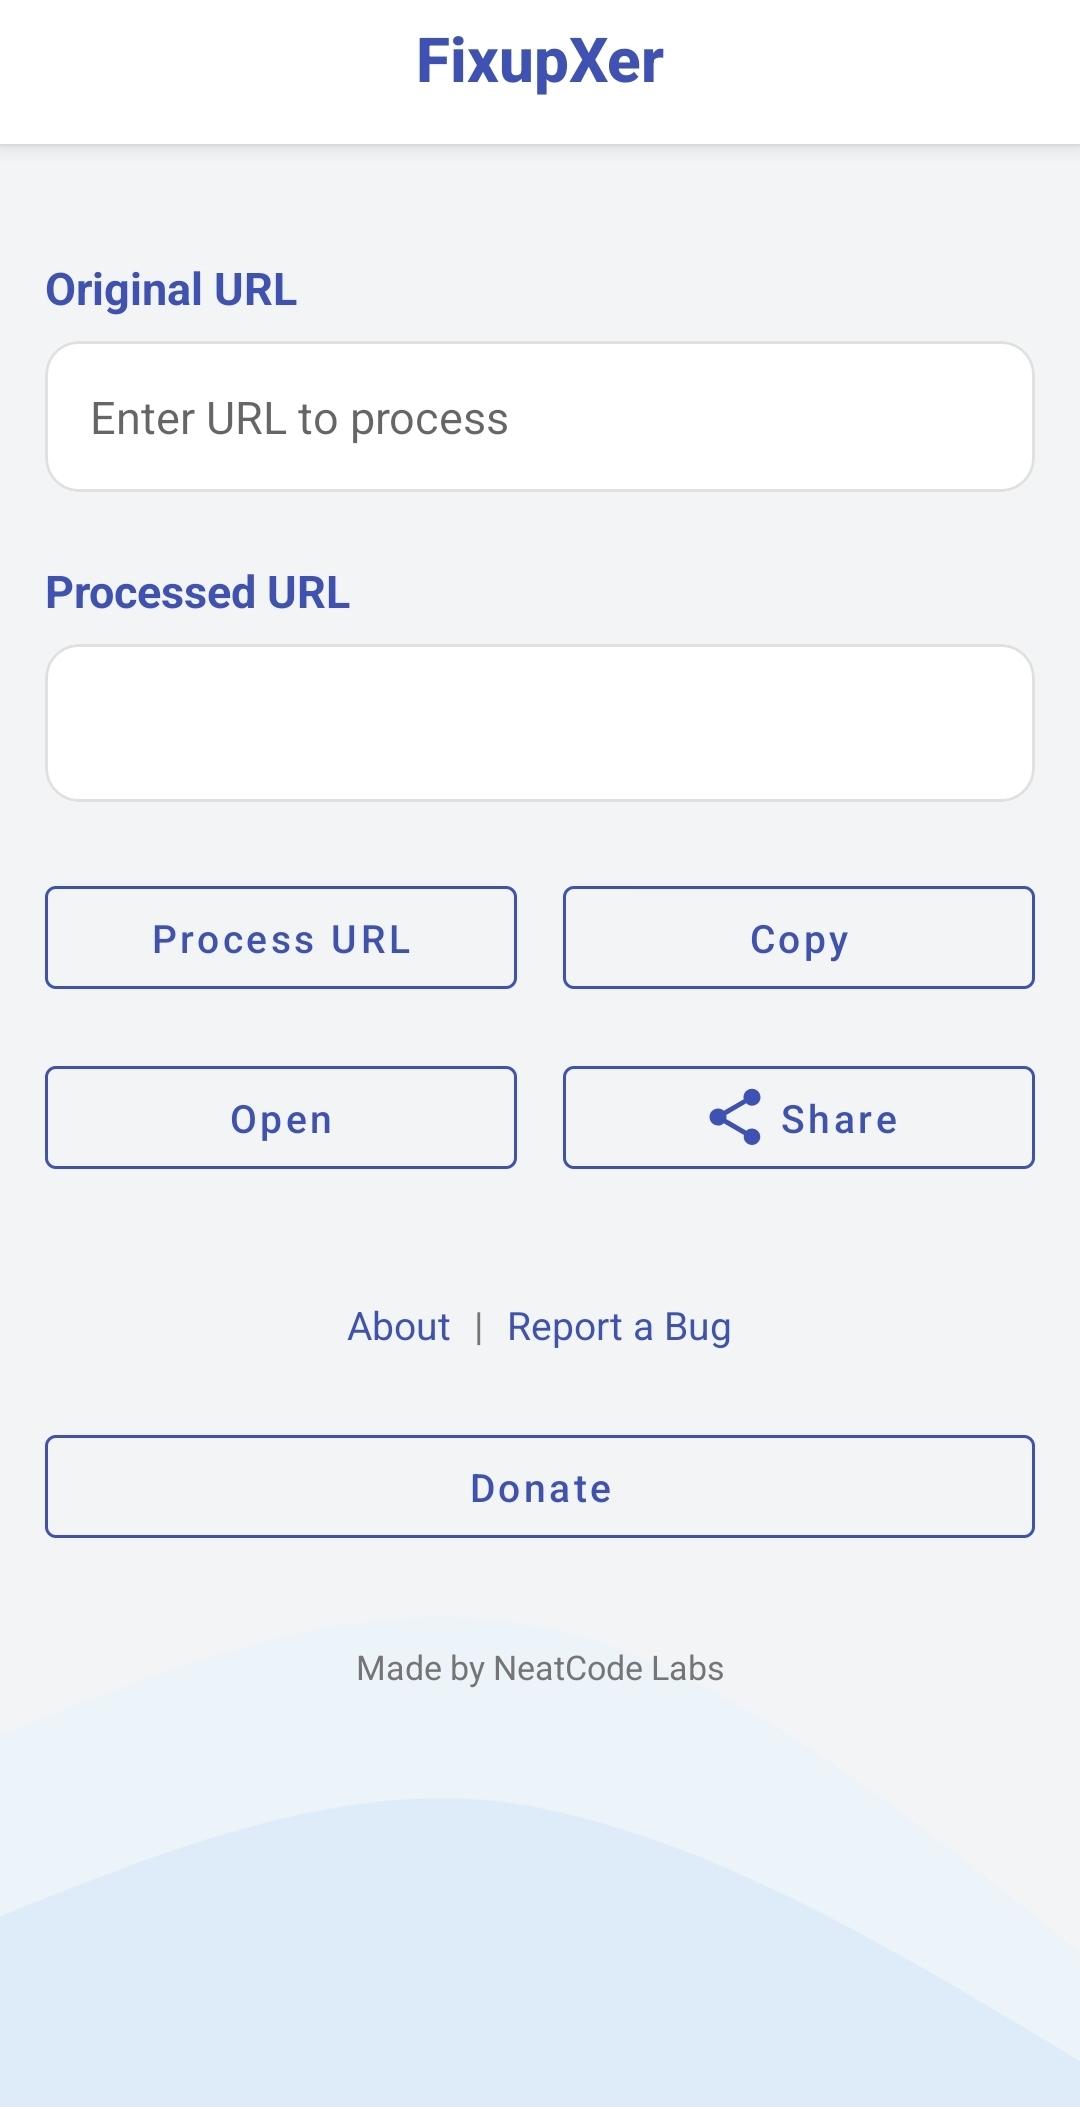1080x2107 pixels.
Task: Click the separator between About and Report a Bug
Action: (479, 1328)
